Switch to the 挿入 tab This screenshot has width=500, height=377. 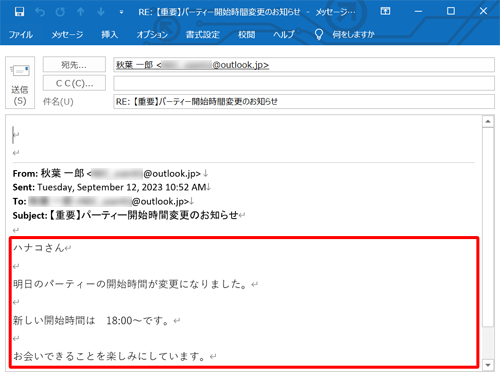110,34
